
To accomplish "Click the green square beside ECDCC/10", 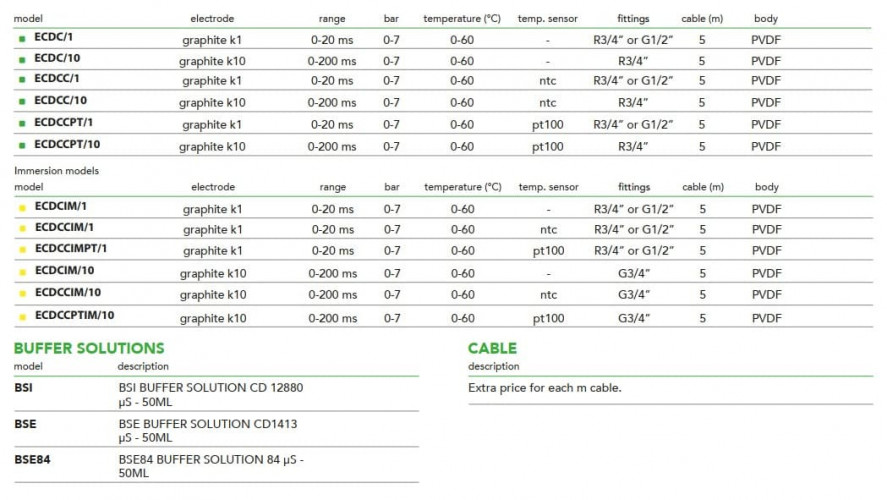I will pyautogui.click(x=22, y=101).
